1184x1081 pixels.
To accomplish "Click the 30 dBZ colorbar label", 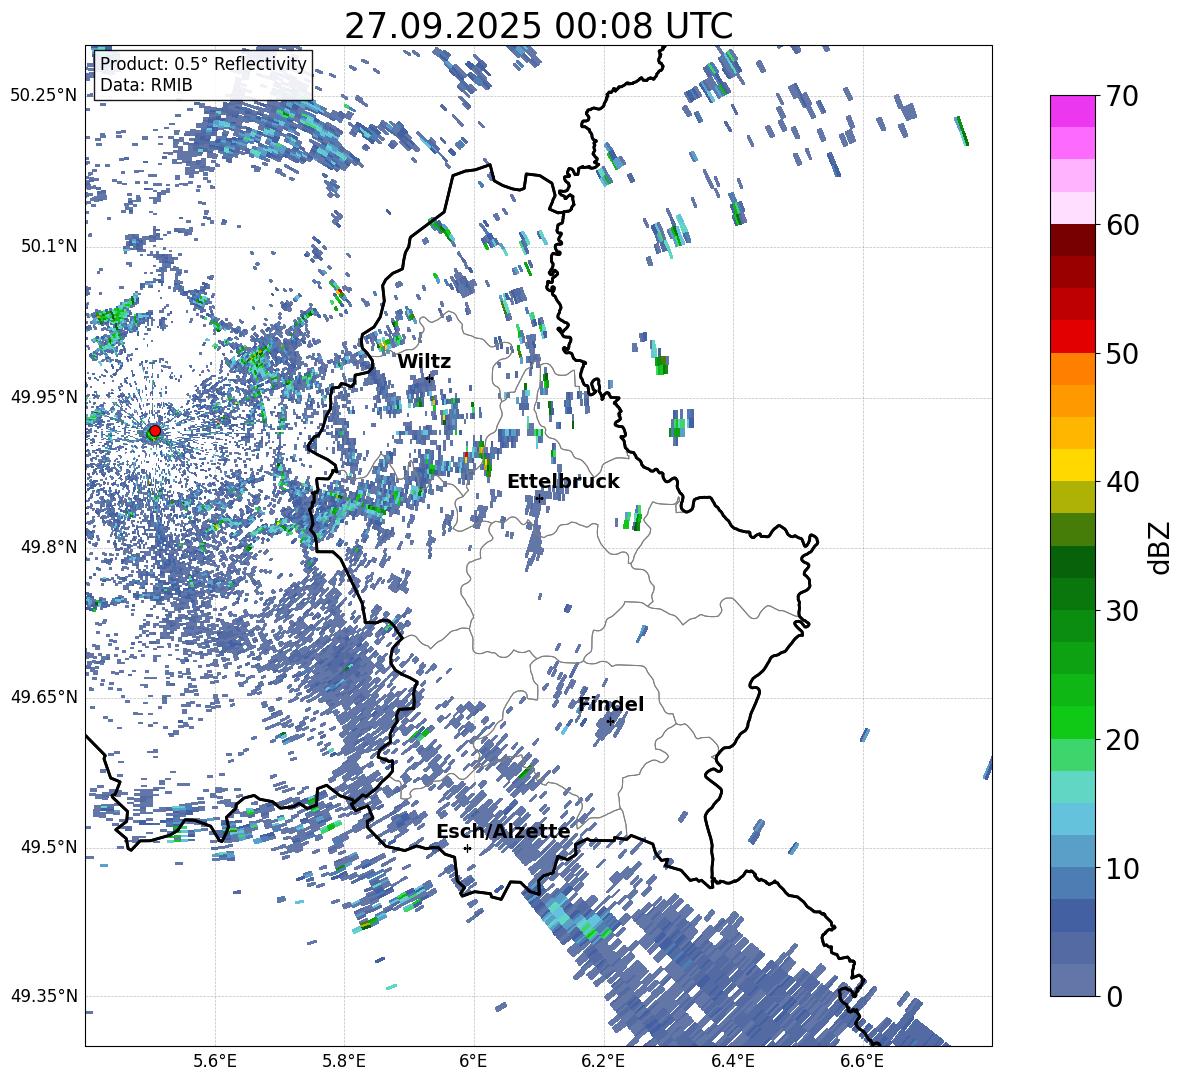I will [1122, 611].
